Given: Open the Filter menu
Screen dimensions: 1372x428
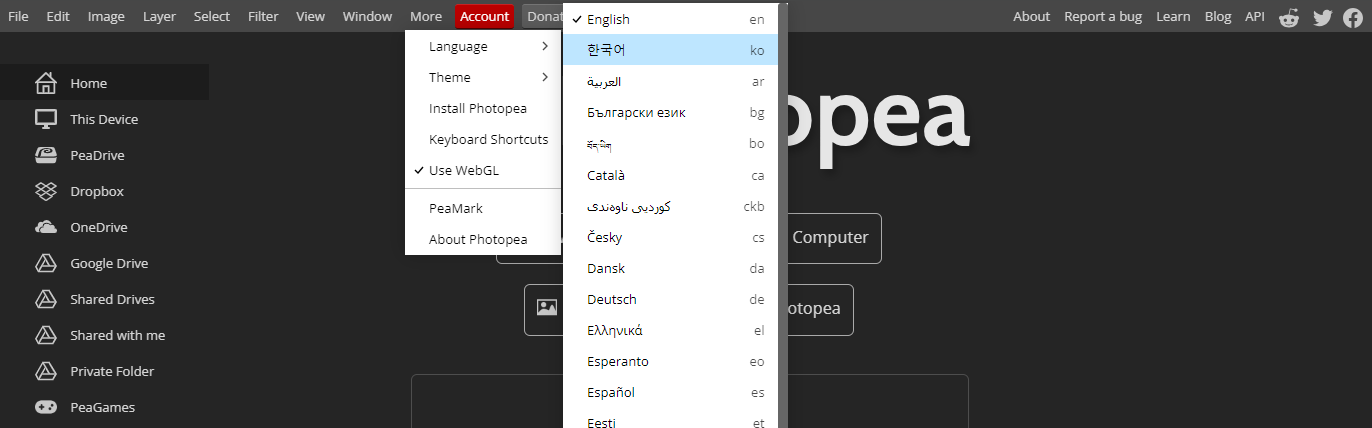Looking at the screenshot, I should tap(263, 16).
